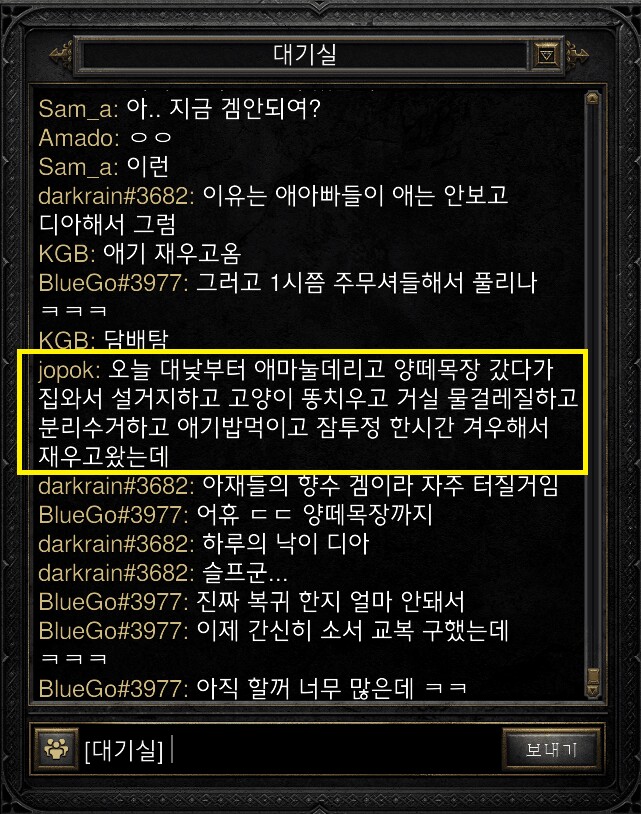Click darkrain#3682 on '하루의 낙이 디아' line
This screenshot has width=641, height=814.
116,544
